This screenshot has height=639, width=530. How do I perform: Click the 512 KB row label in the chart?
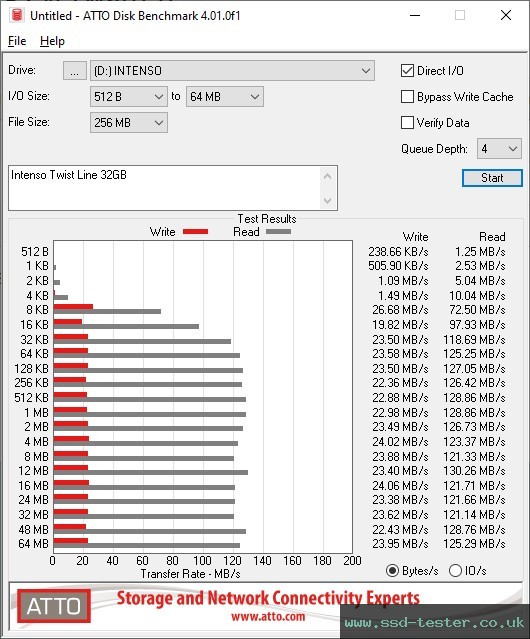[x=31, y=398]
